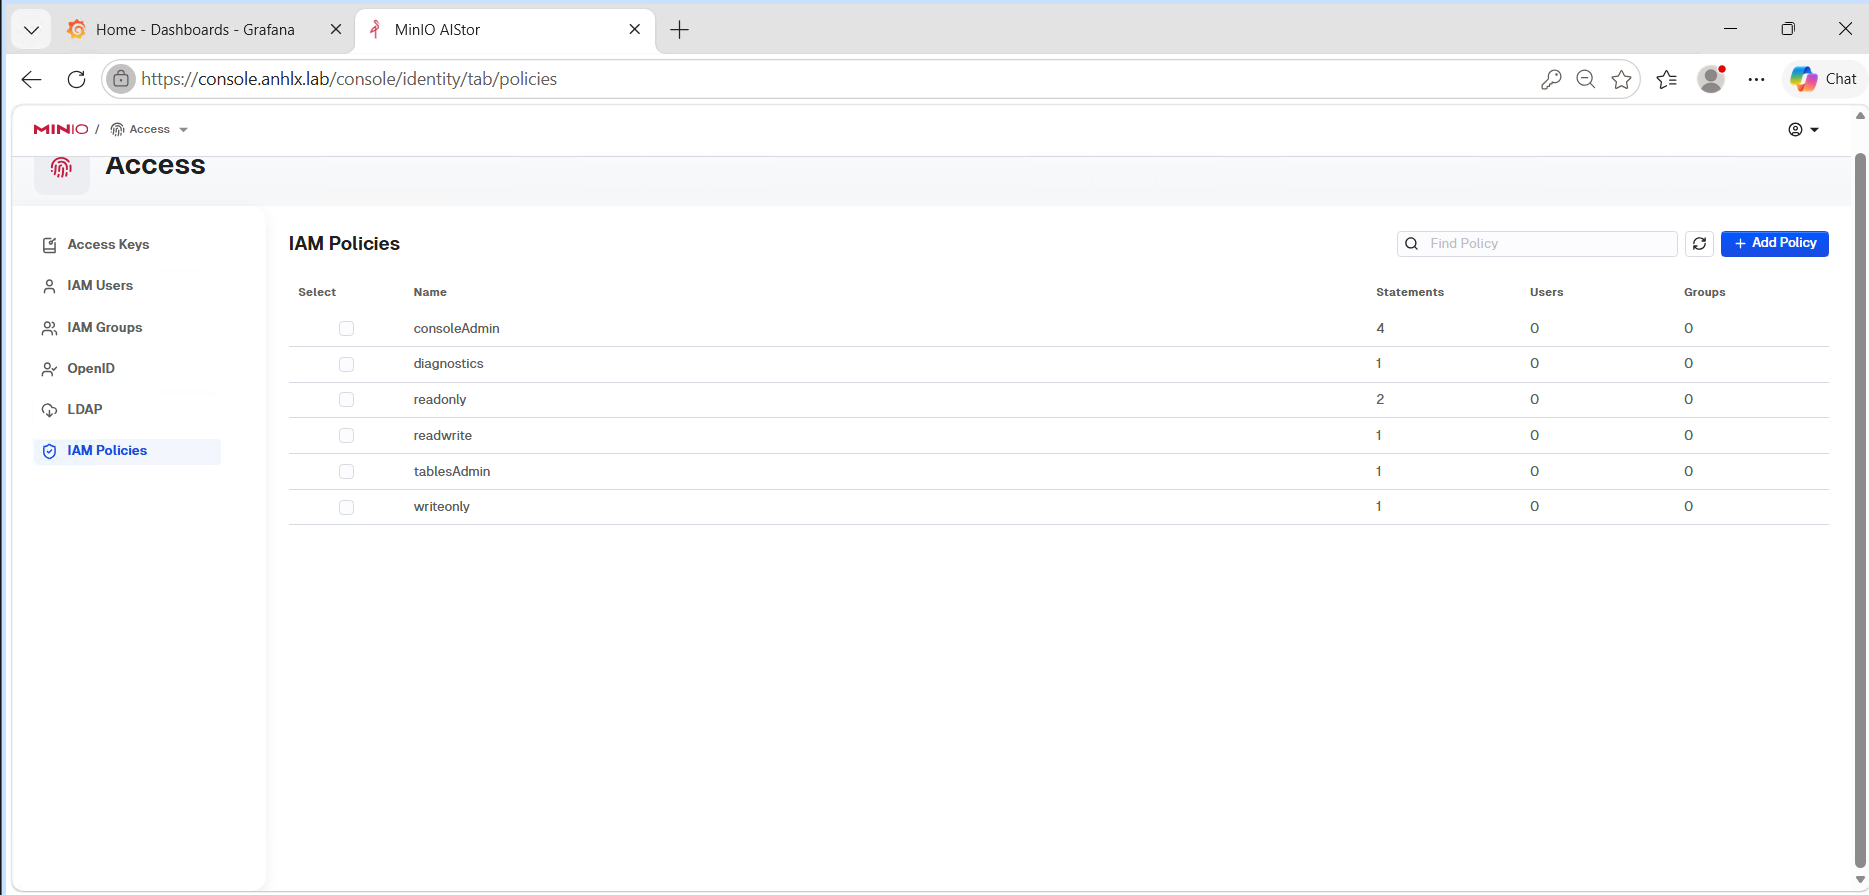Open the readonly policy
Screen dimensions: 1869x895
coord(440,400)
